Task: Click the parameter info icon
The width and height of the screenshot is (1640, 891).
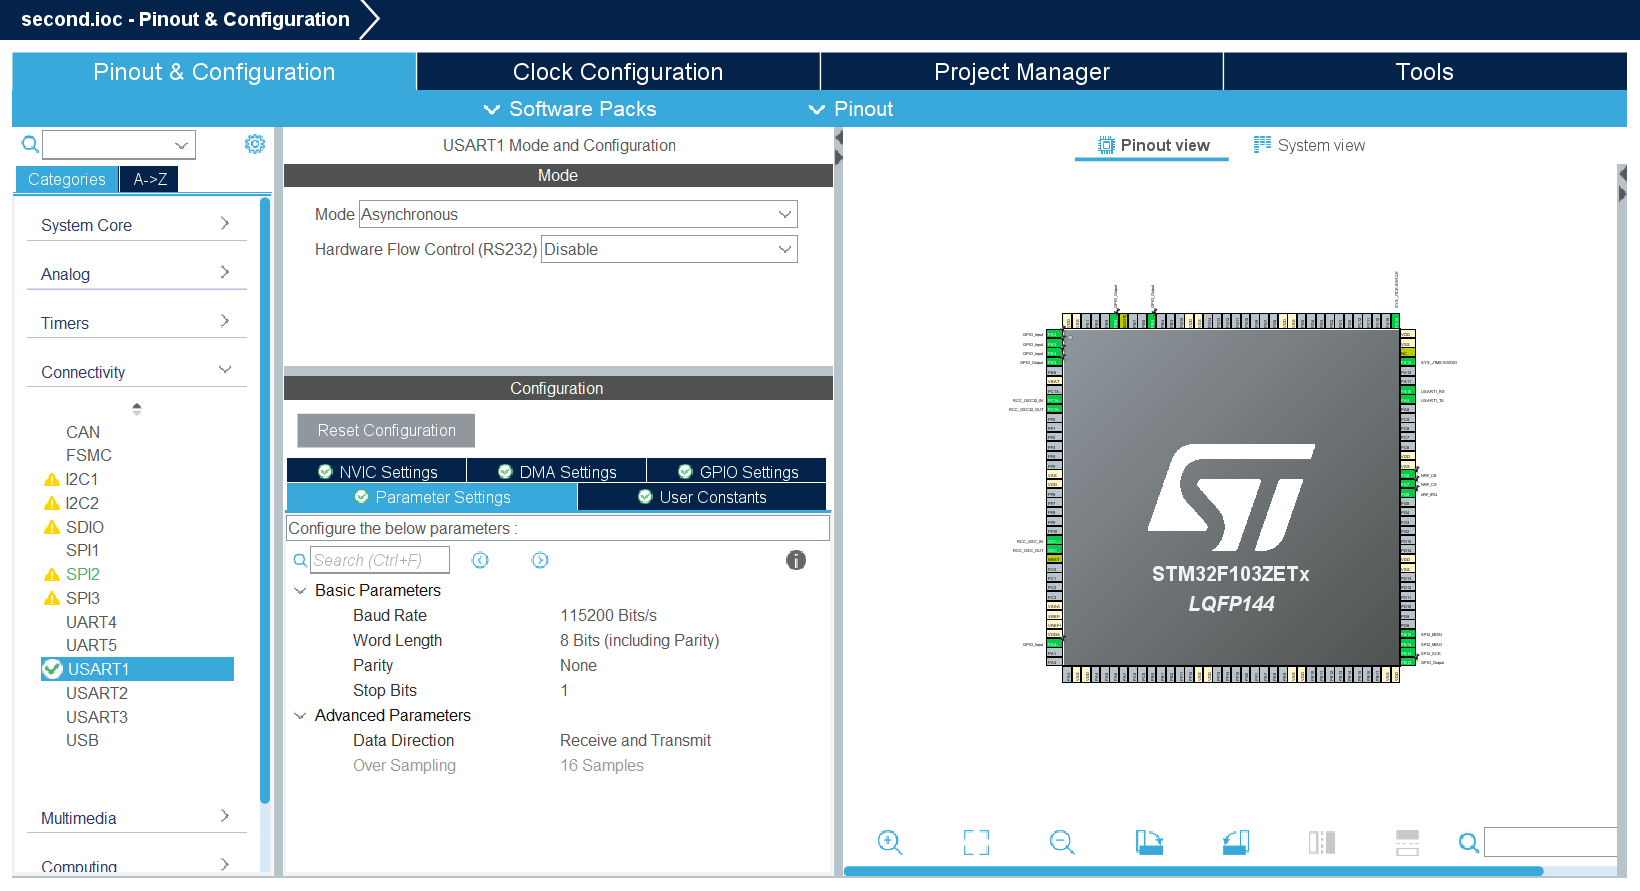Action: click(796, 560)
